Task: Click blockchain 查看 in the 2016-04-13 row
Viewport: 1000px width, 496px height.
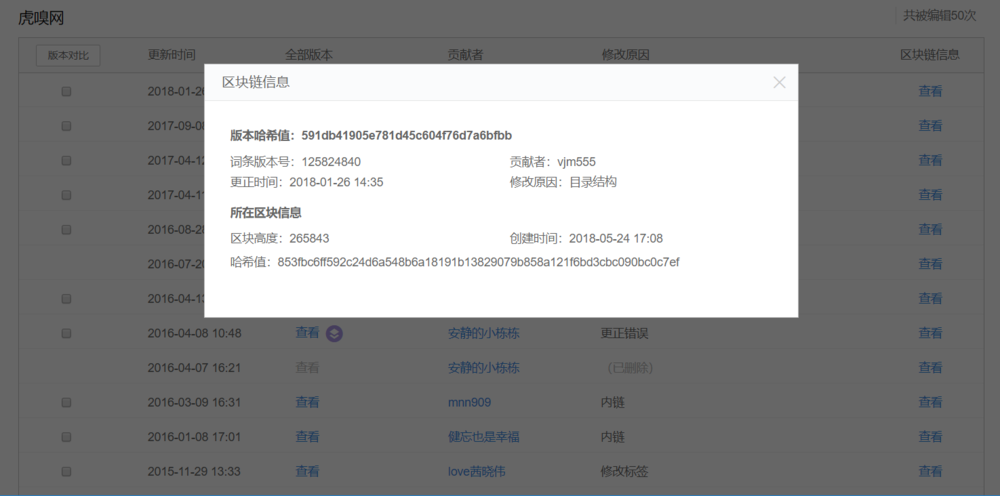Action: tap(930, 298)
